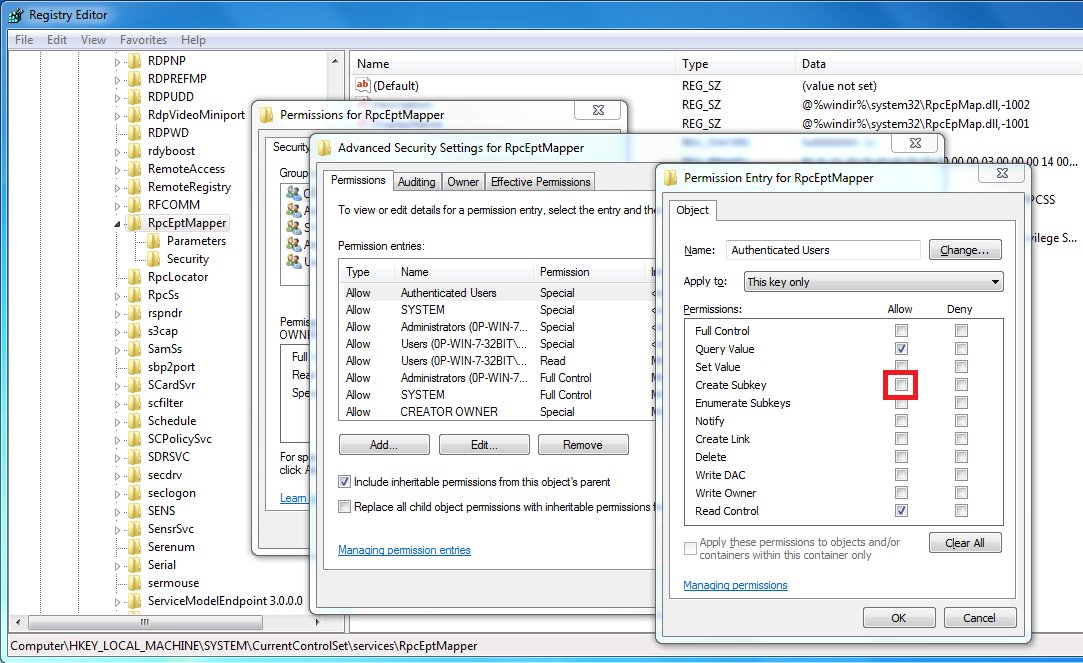The image size is (1083, 663).
Task: Select the RDPNP folder icon in tree
Action: tap(135, 61)
